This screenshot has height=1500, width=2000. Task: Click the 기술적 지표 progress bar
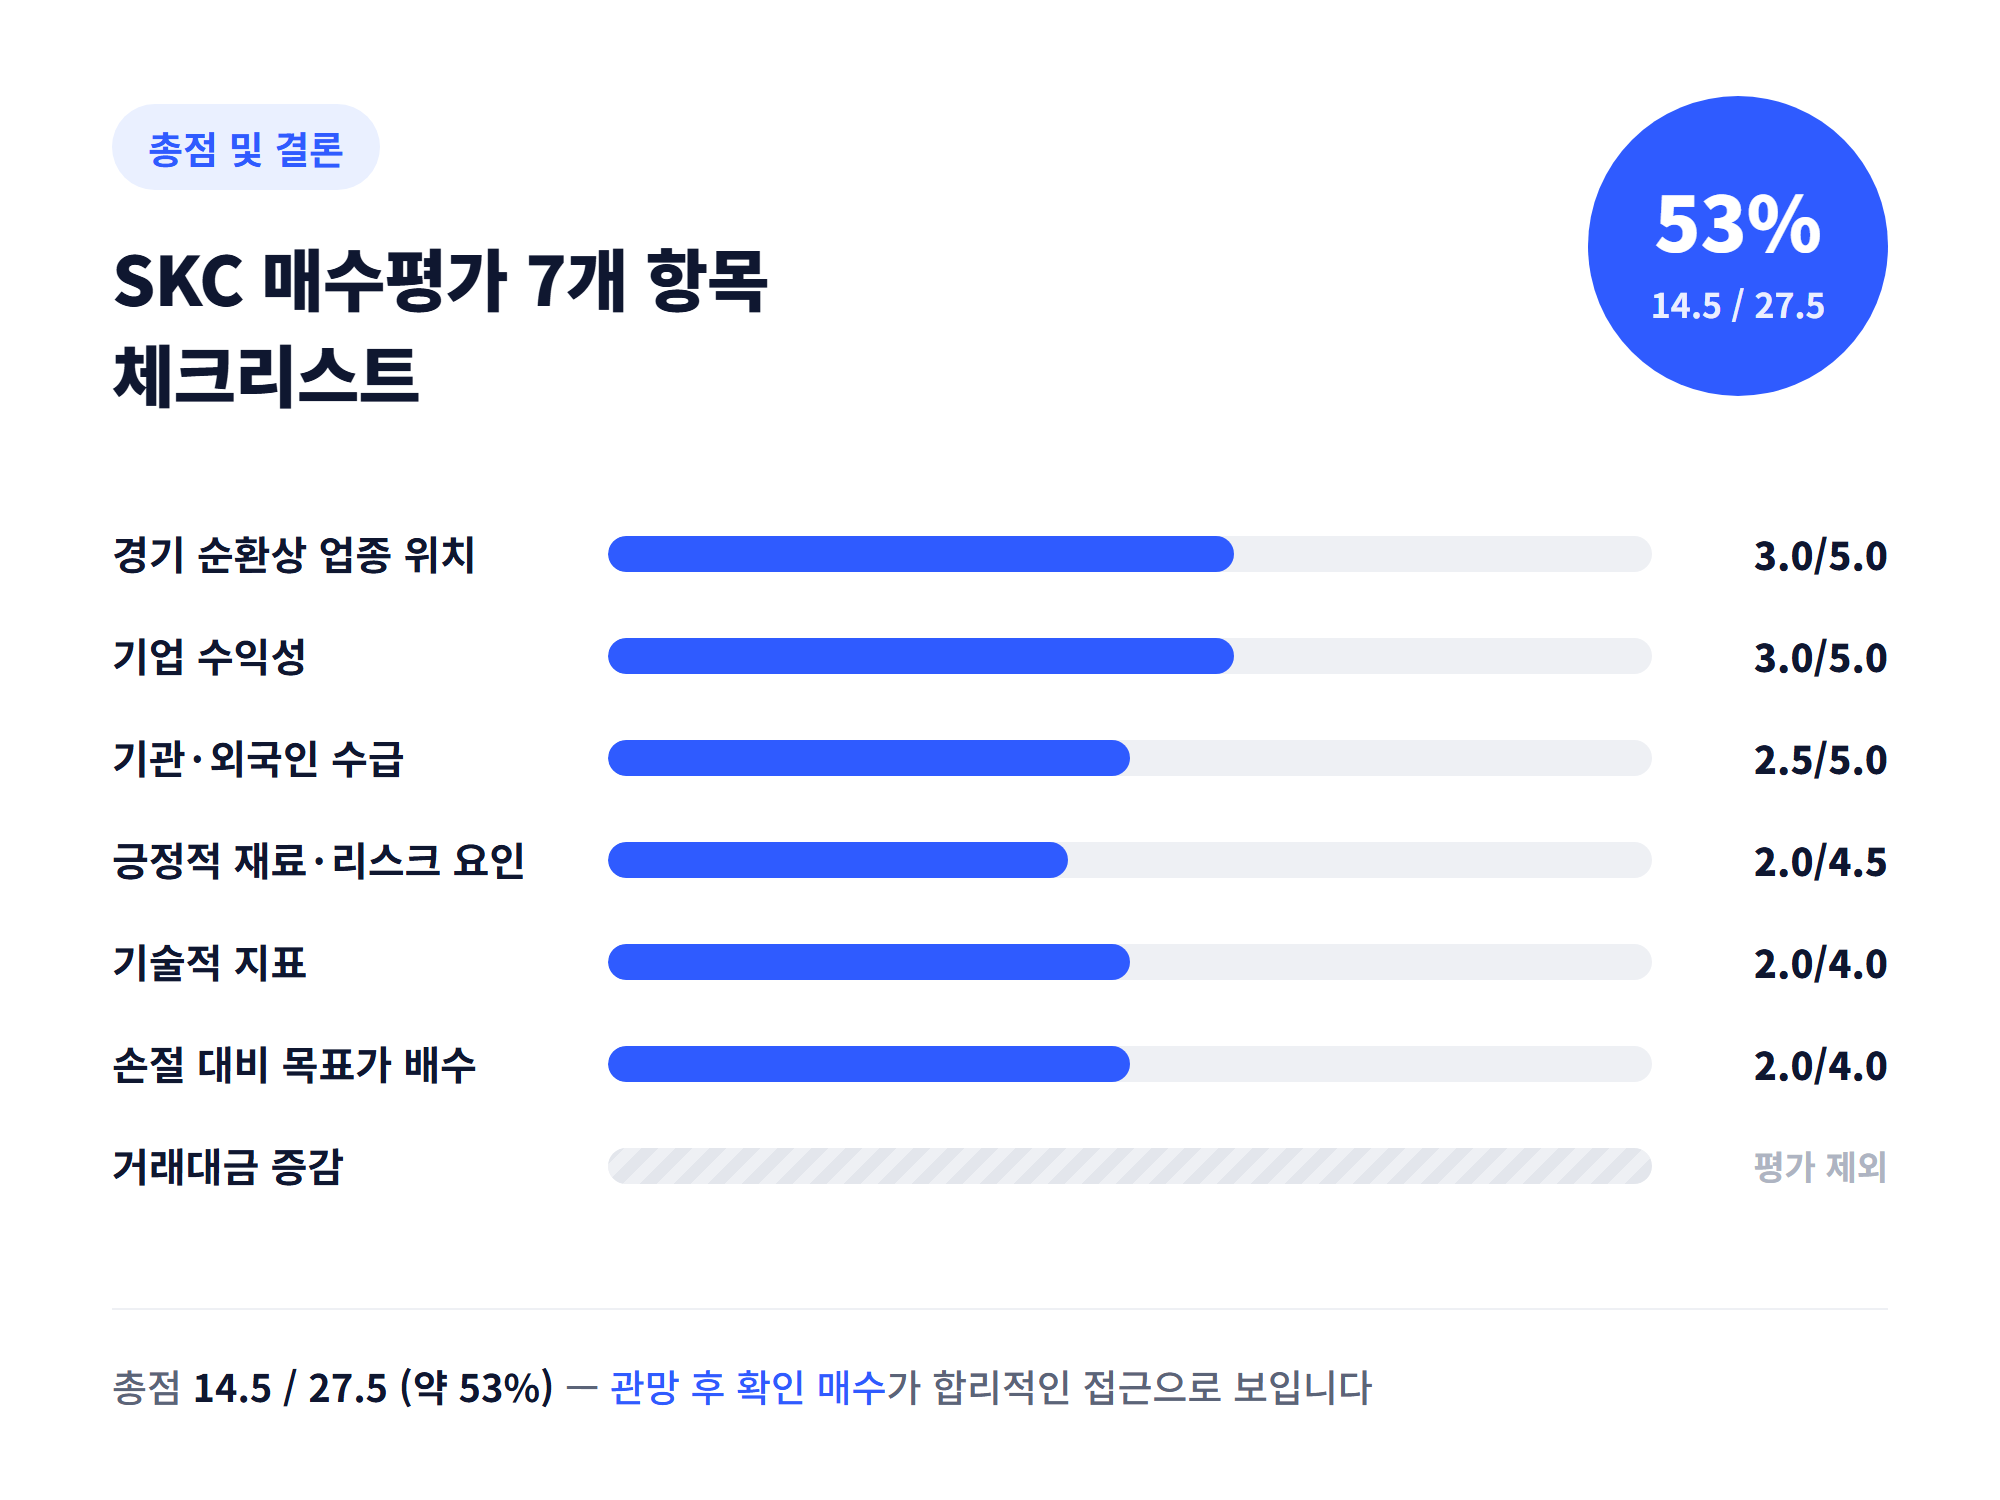(1129, 962)
